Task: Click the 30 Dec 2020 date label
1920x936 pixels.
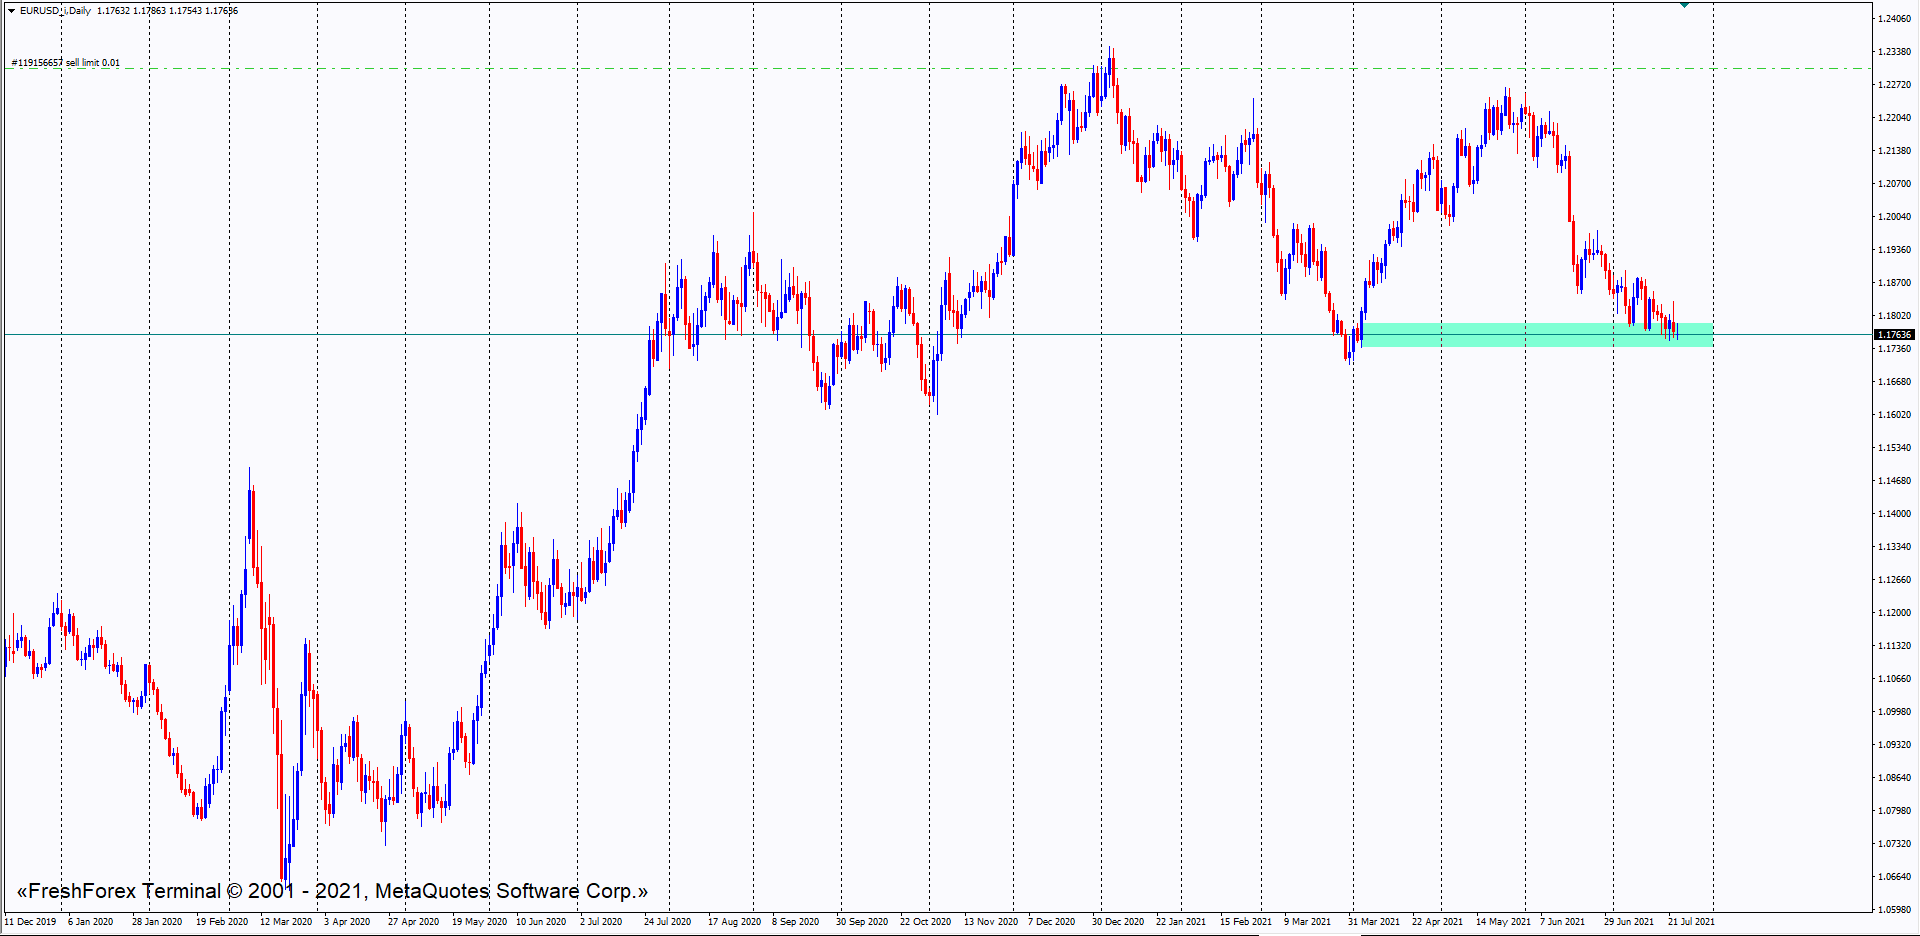Action: (x=1117, y=922)
